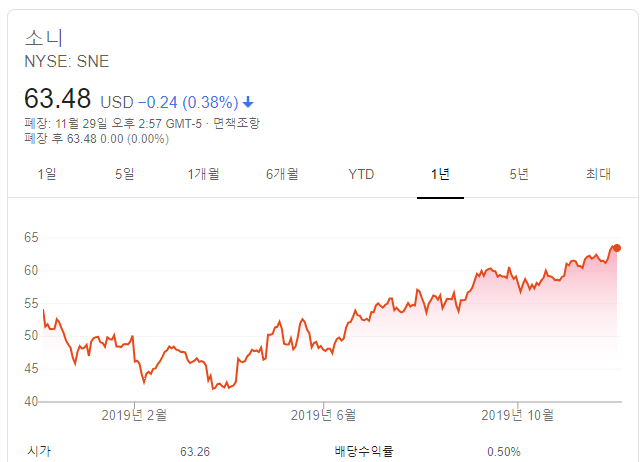Click the dividend yield value 0.50%

coord(504,452)
